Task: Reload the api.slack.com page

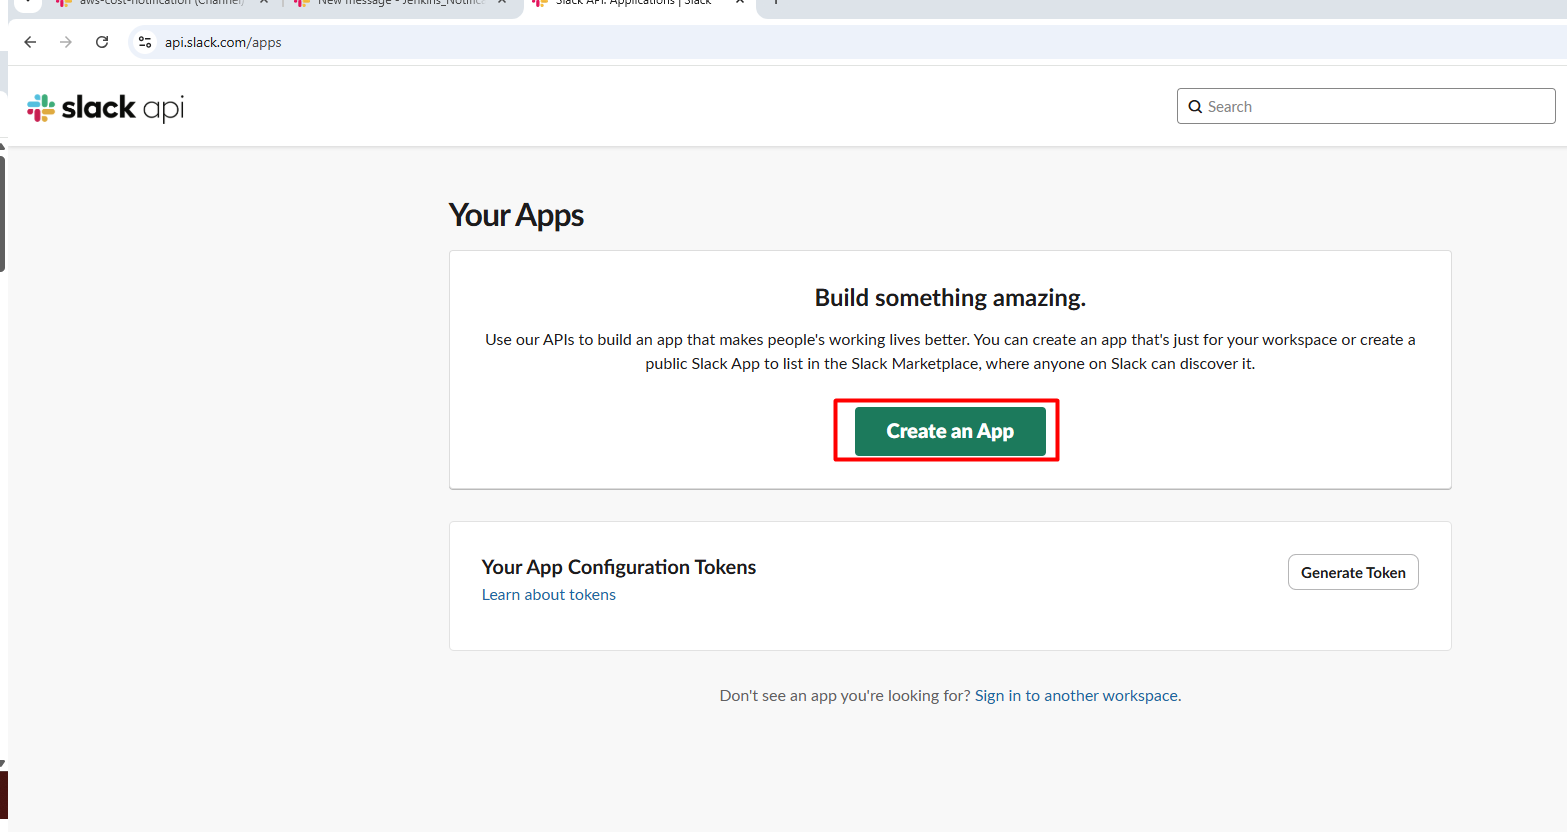Action: (102, 42)
